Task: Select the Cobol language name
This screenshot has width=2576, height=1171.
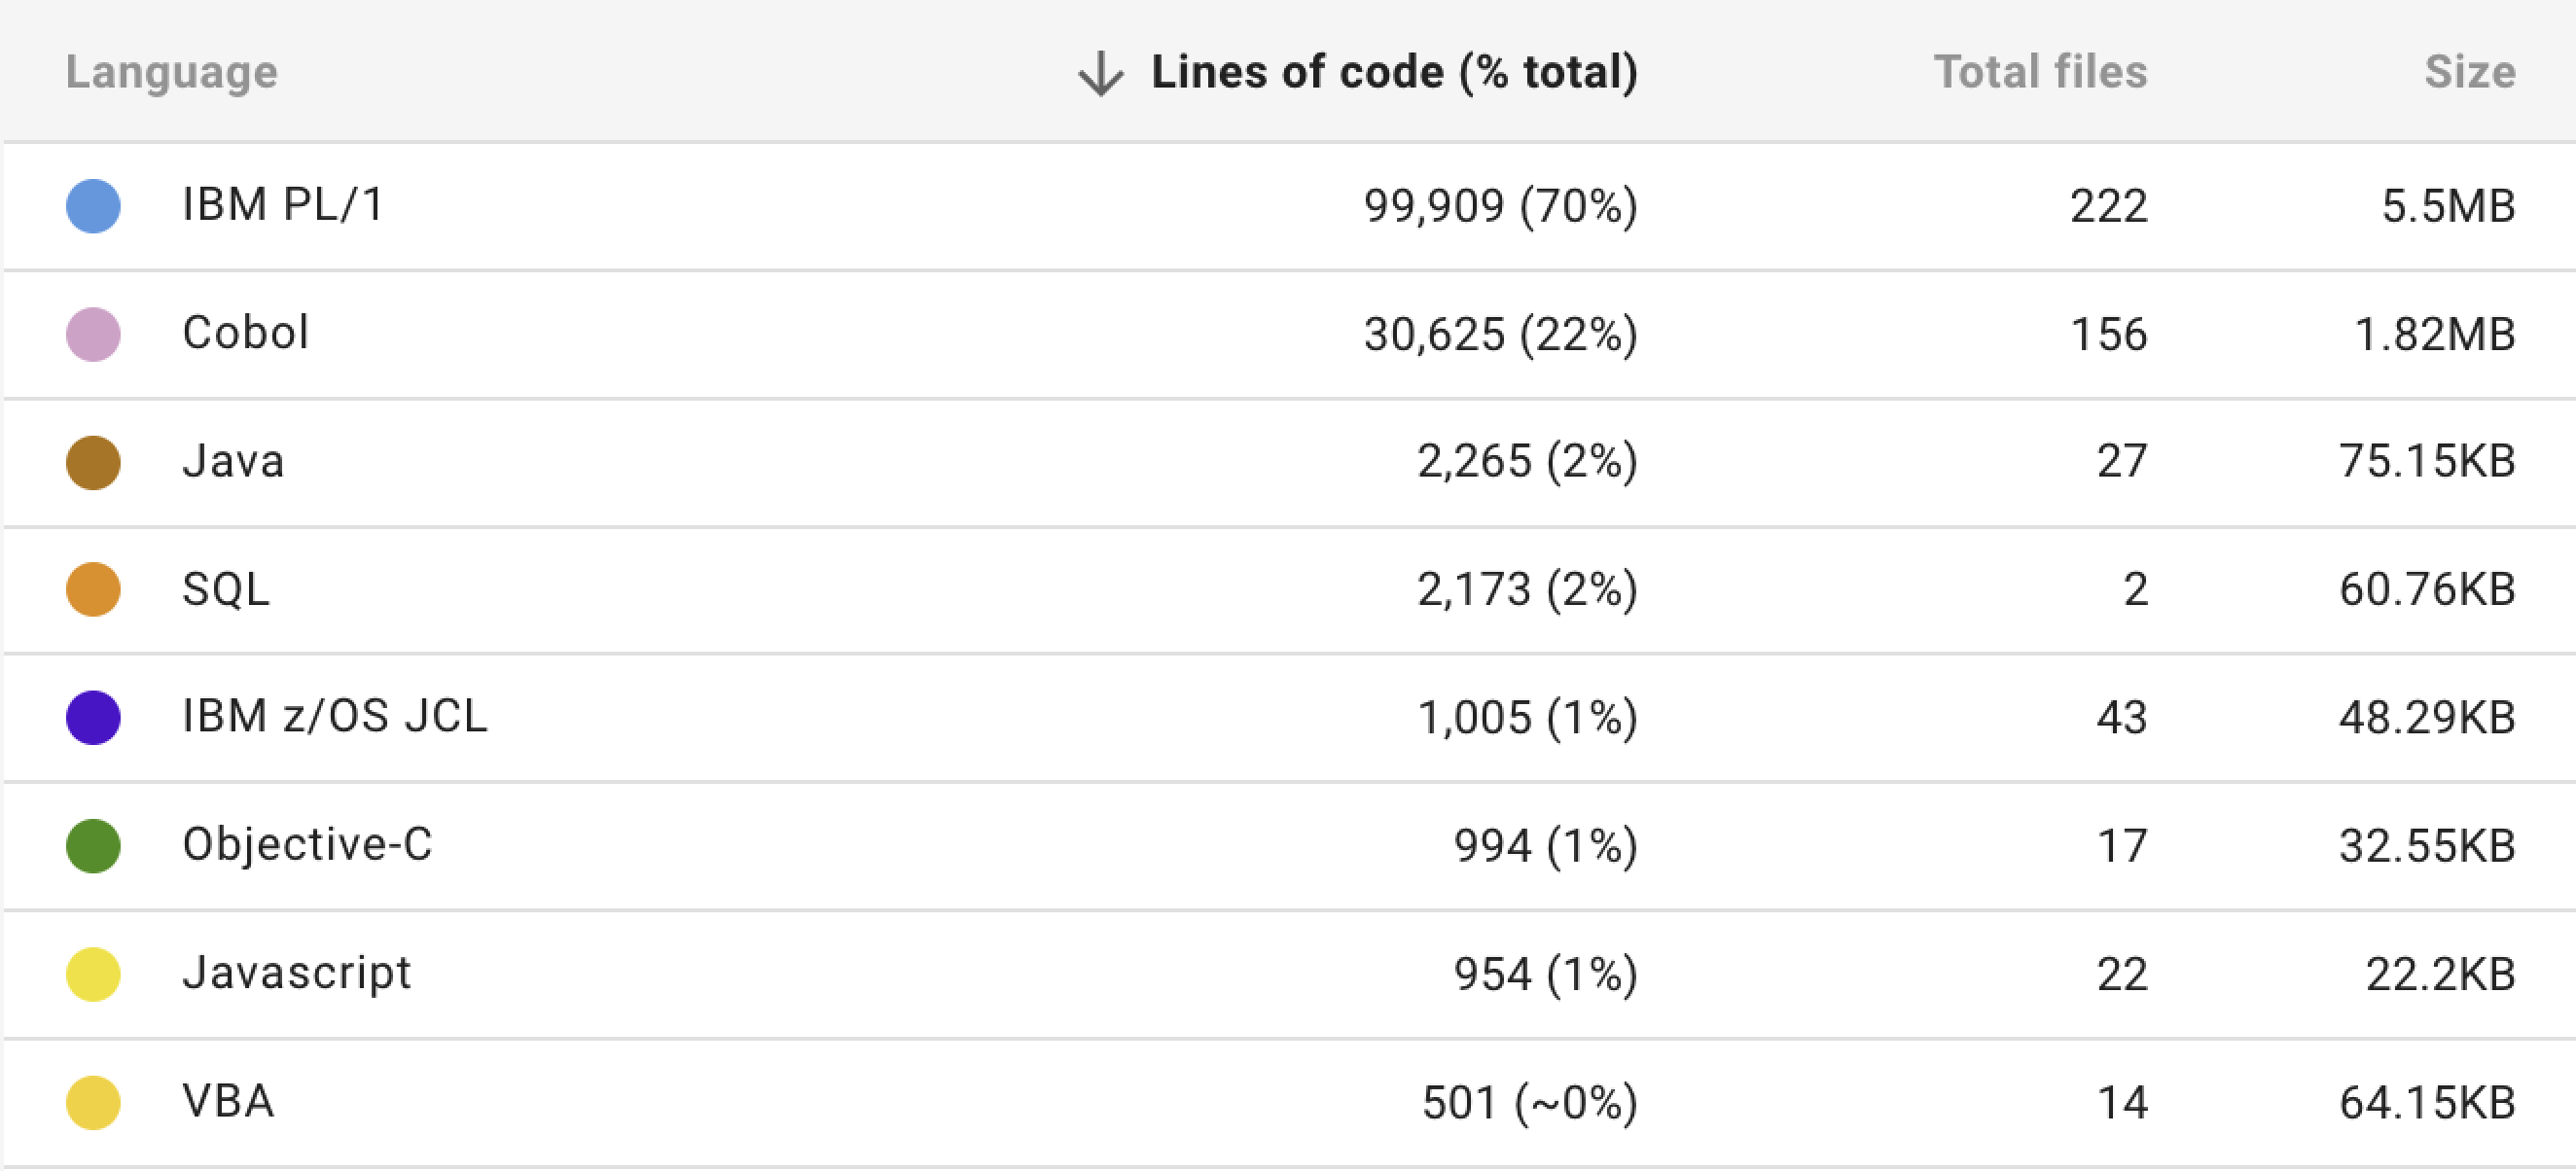Action: [x=245, y=334]
